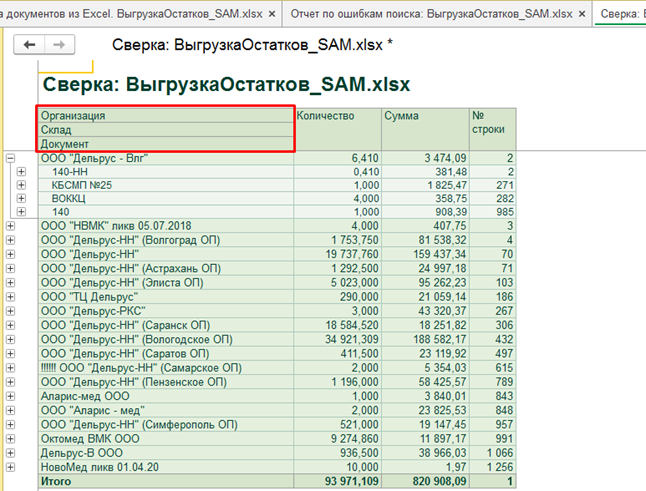
Task: Go back with the left arrow button
Action: pyautogui.click(x=29, y=44)
